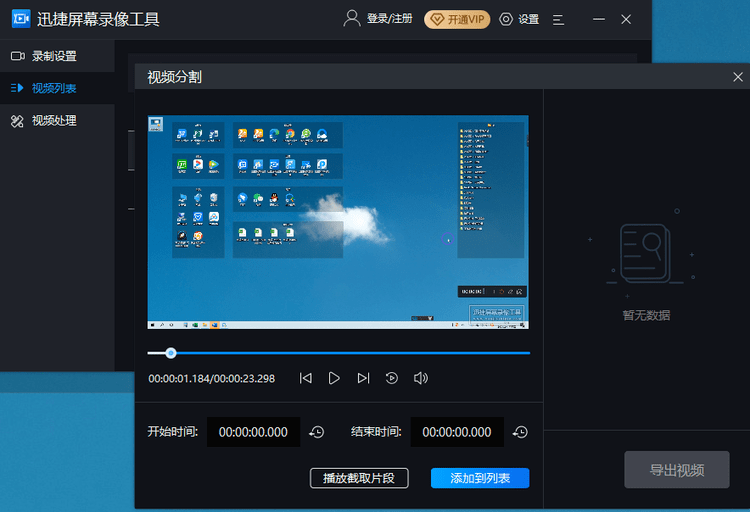Screen dimensions: 750x512
Task: Click the 录制设置 camera icon
Action: click(18, 56)
